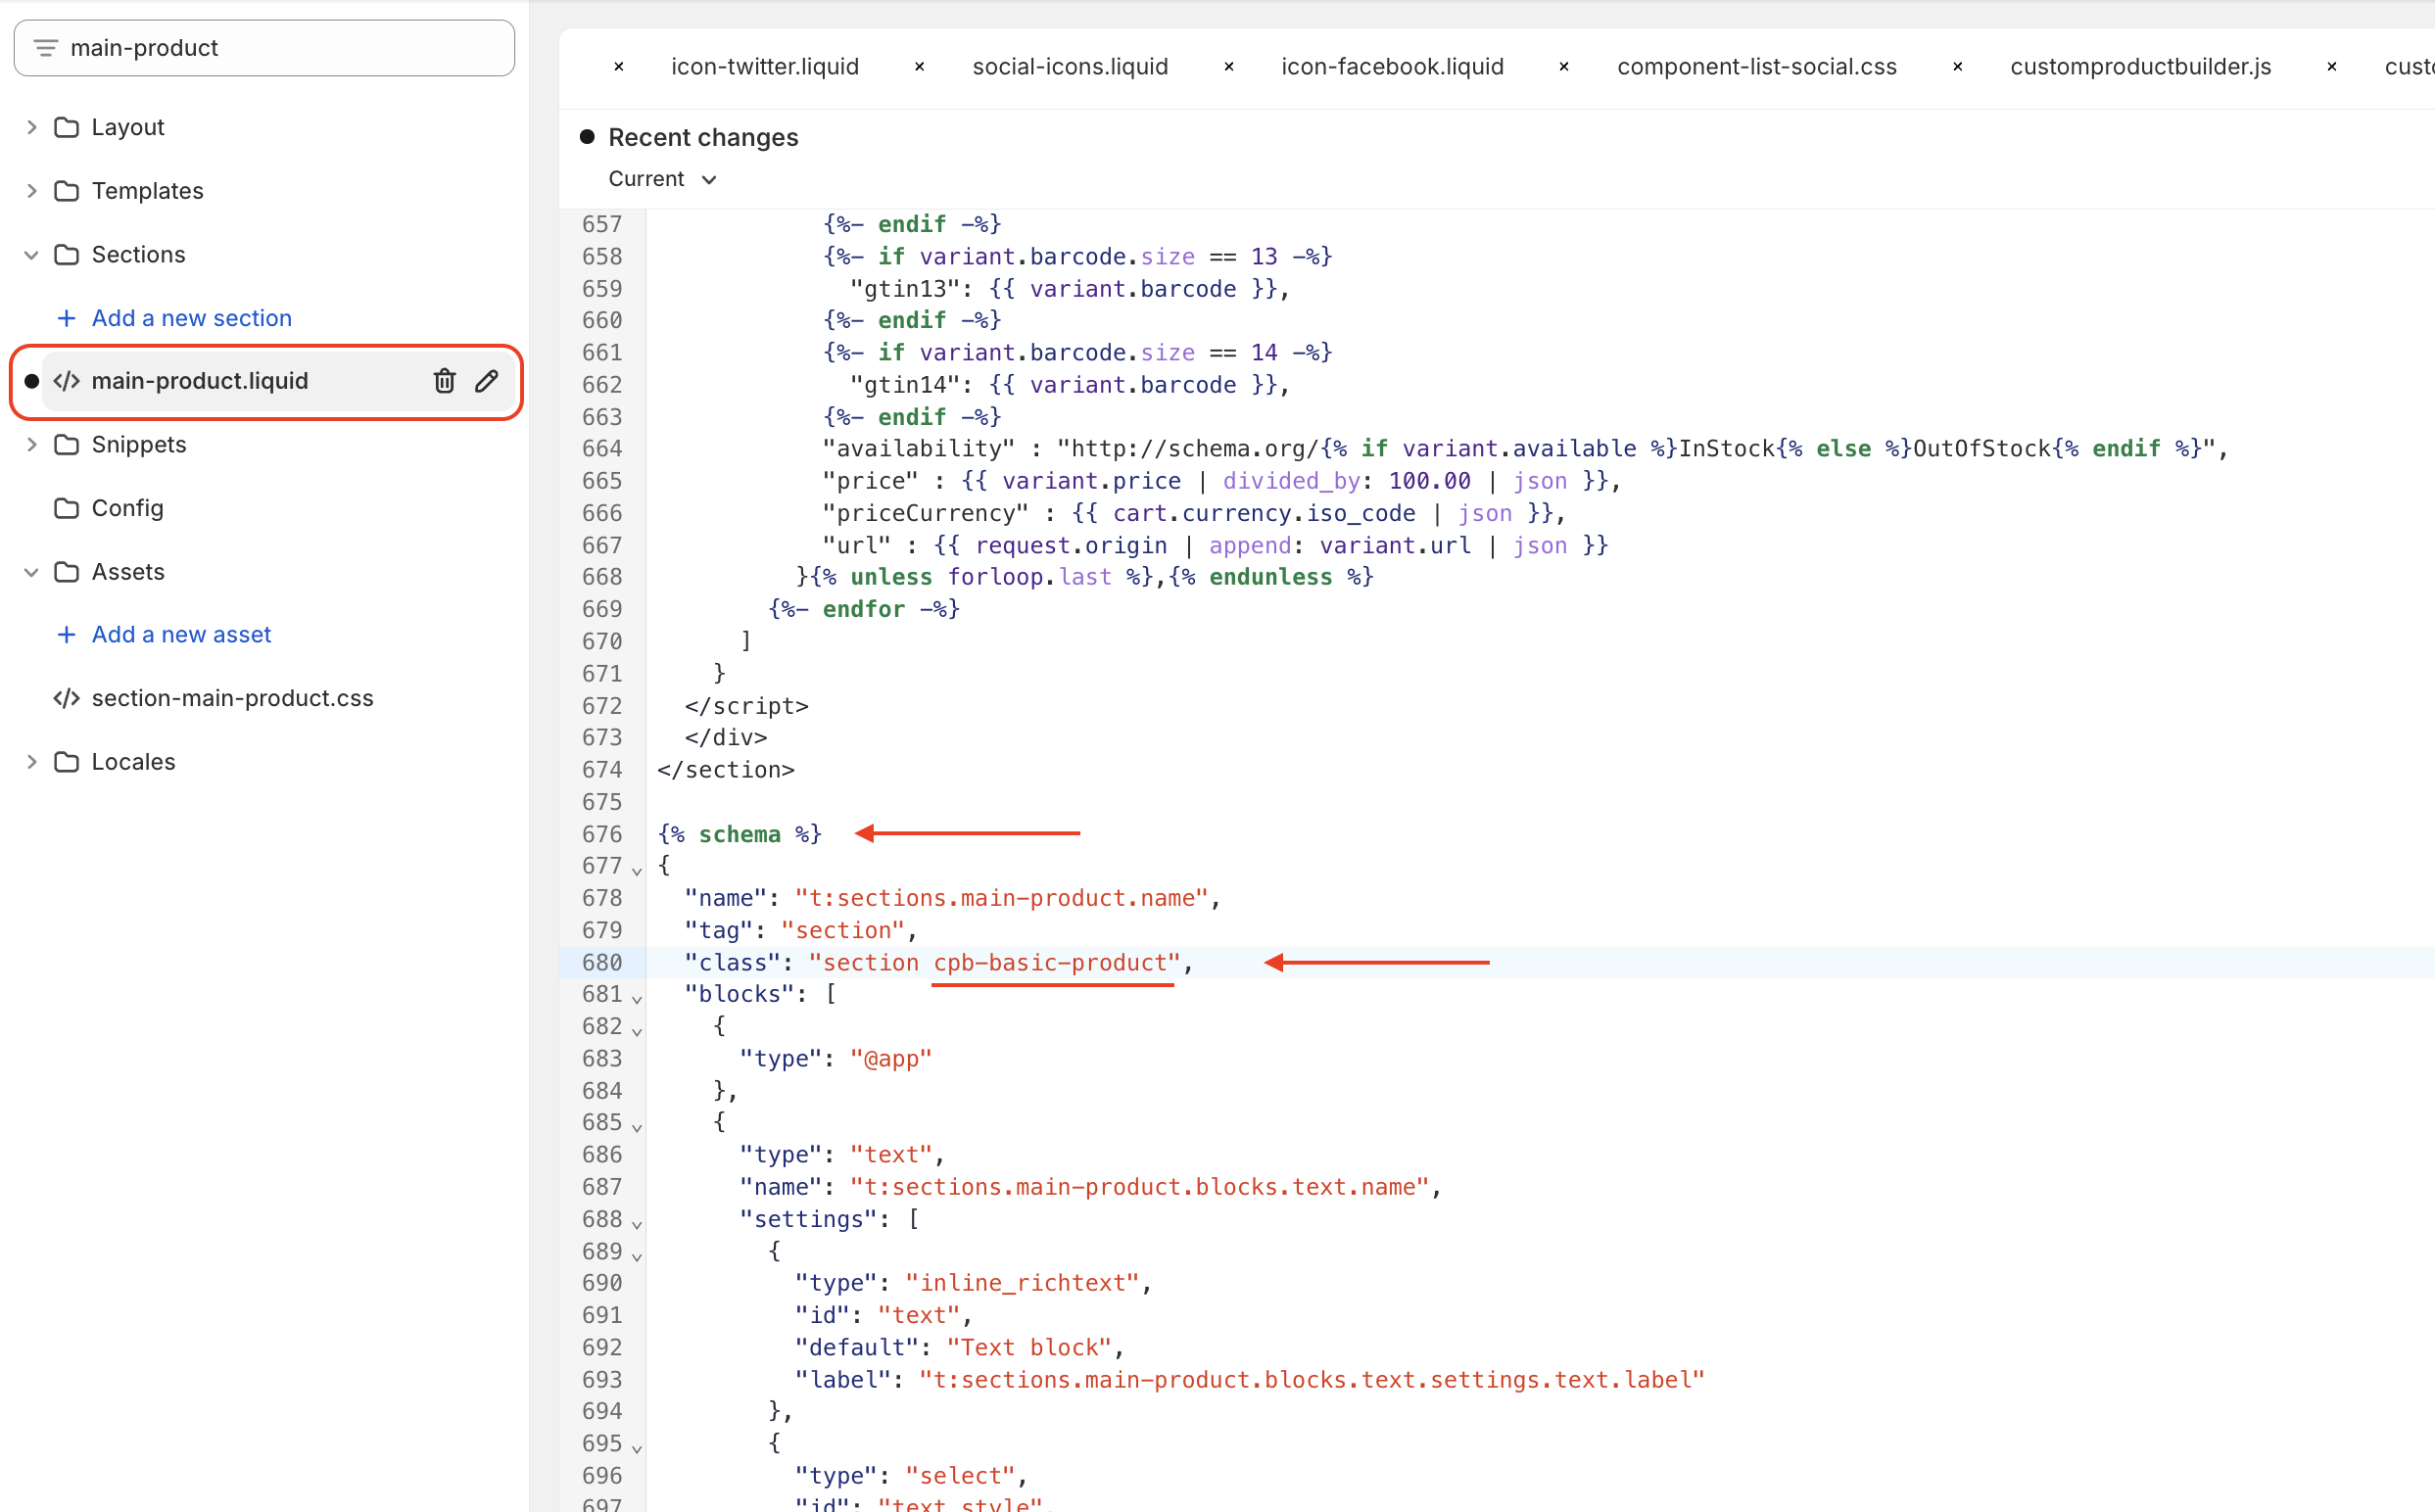Image resolution: width=2435 pixels, height=1512 pixels.
Task: Expand the Layout folder chevron
Action: (31, 127)
